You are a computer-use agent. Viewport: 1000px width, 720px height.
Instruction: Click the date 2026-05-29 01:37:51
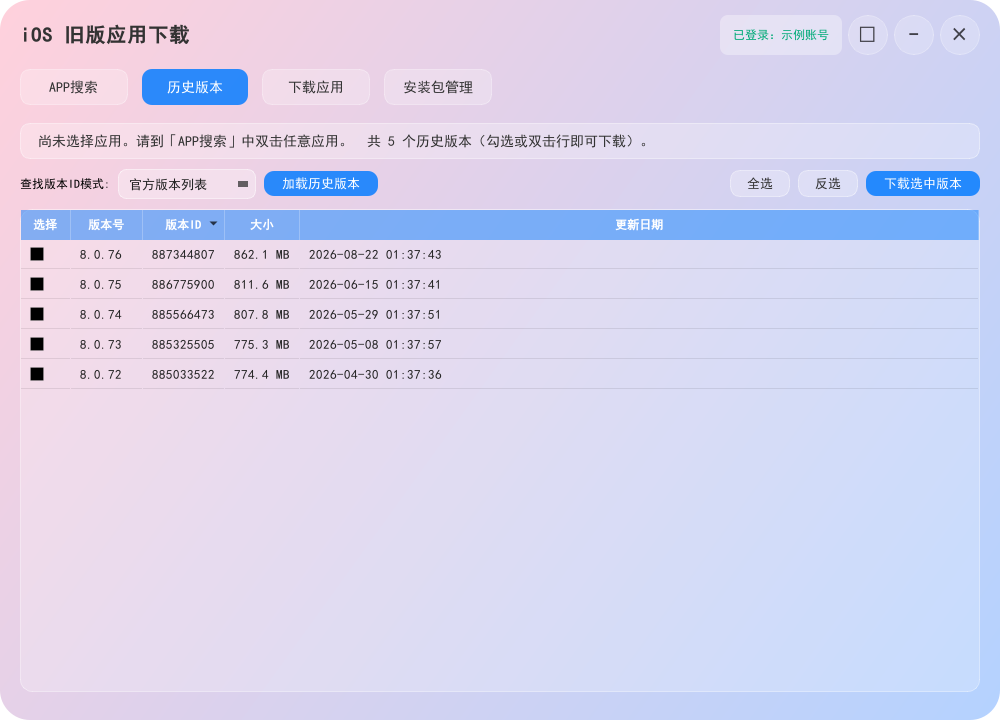tap(375, 315)
